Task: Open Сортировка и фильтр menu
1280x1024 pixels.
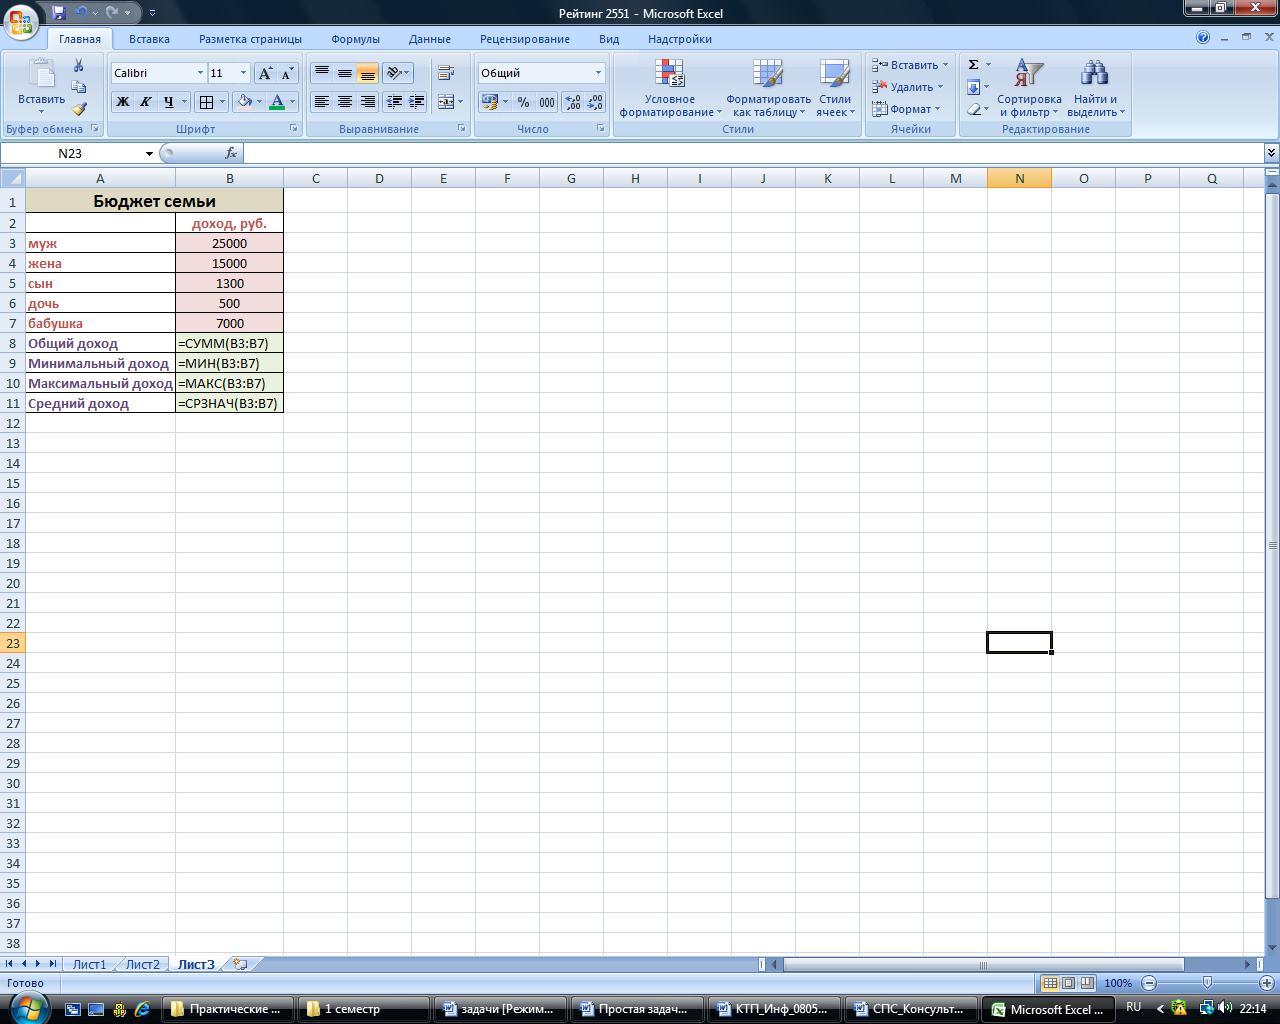Action: point(1029,88)
